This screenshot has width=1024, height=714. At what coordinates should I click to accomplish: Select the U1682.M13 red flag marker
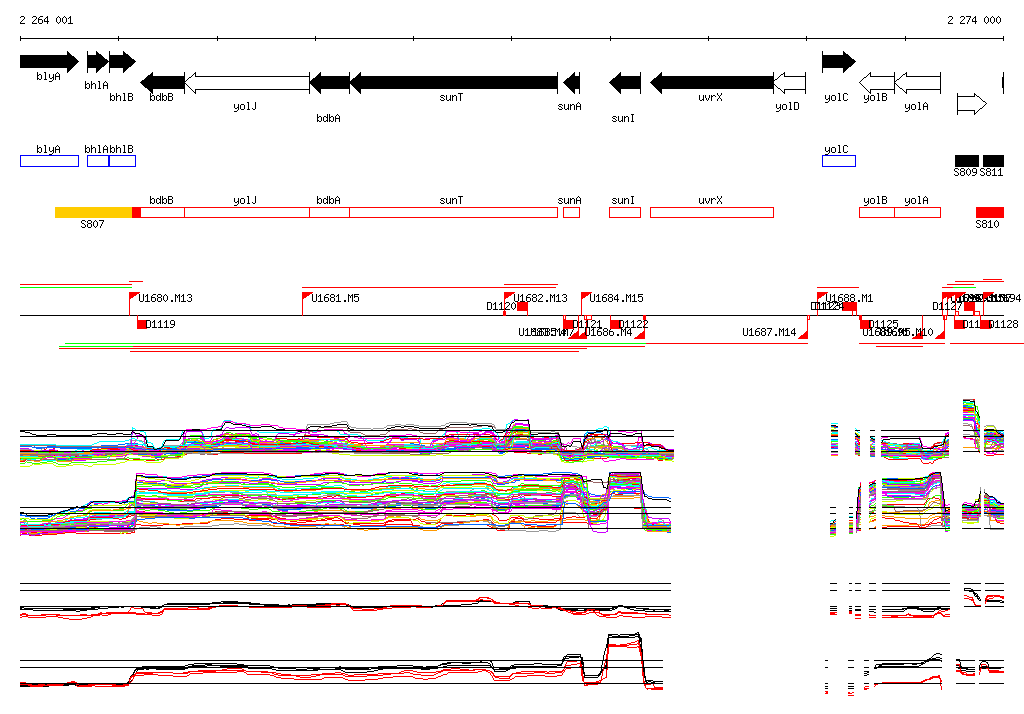[x=509, y=297]
